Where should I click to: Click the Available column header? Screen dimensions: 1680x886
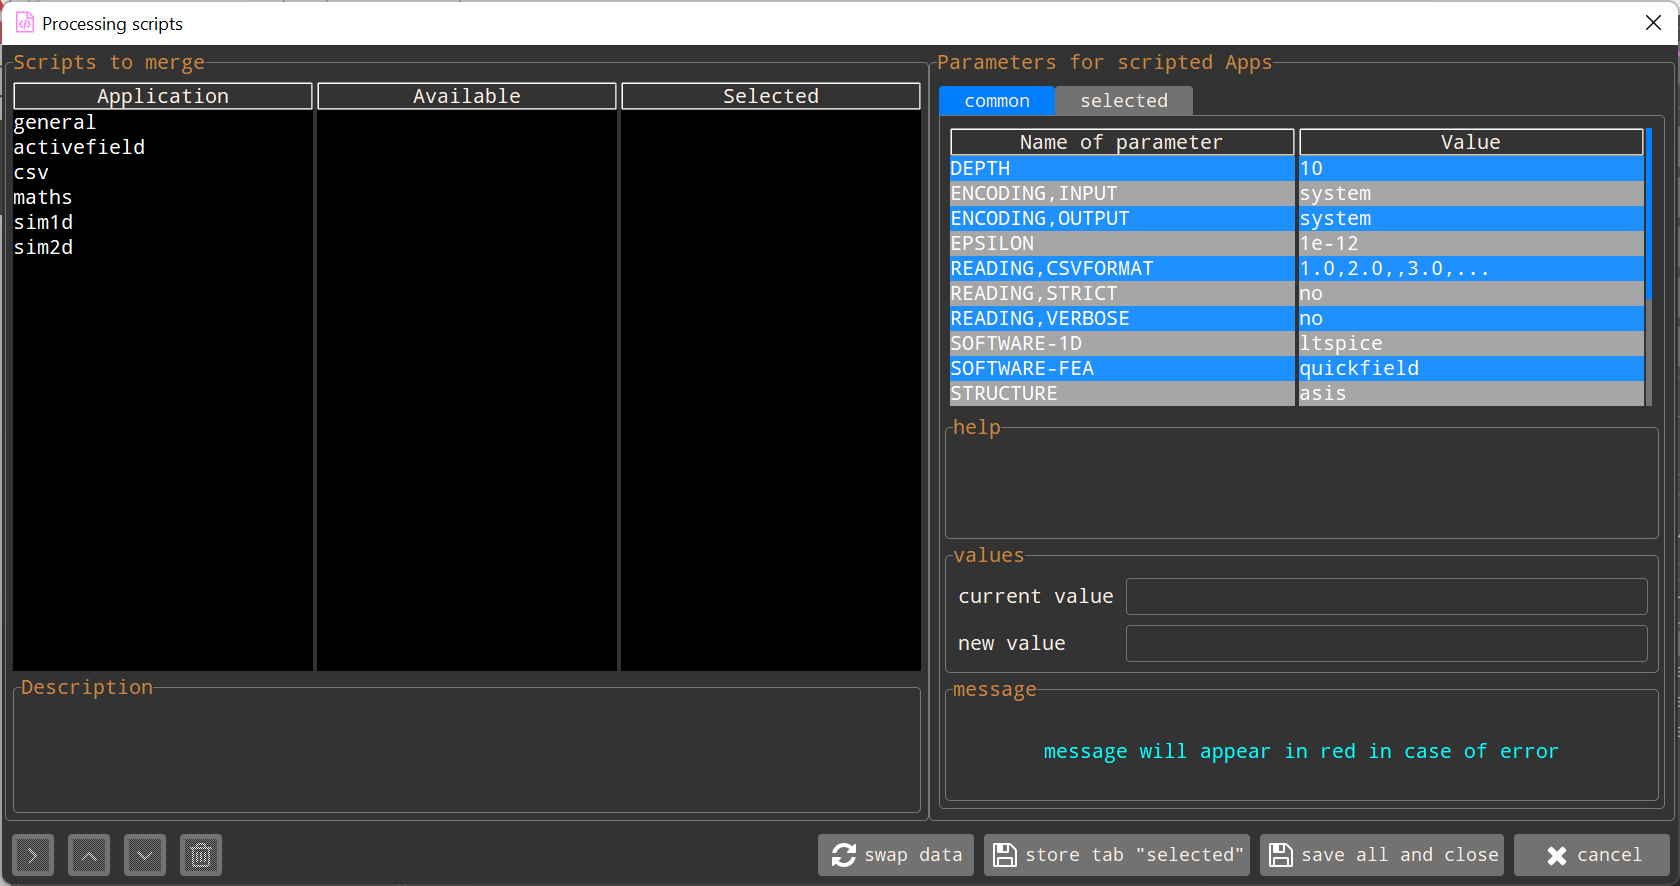[467, 96]
